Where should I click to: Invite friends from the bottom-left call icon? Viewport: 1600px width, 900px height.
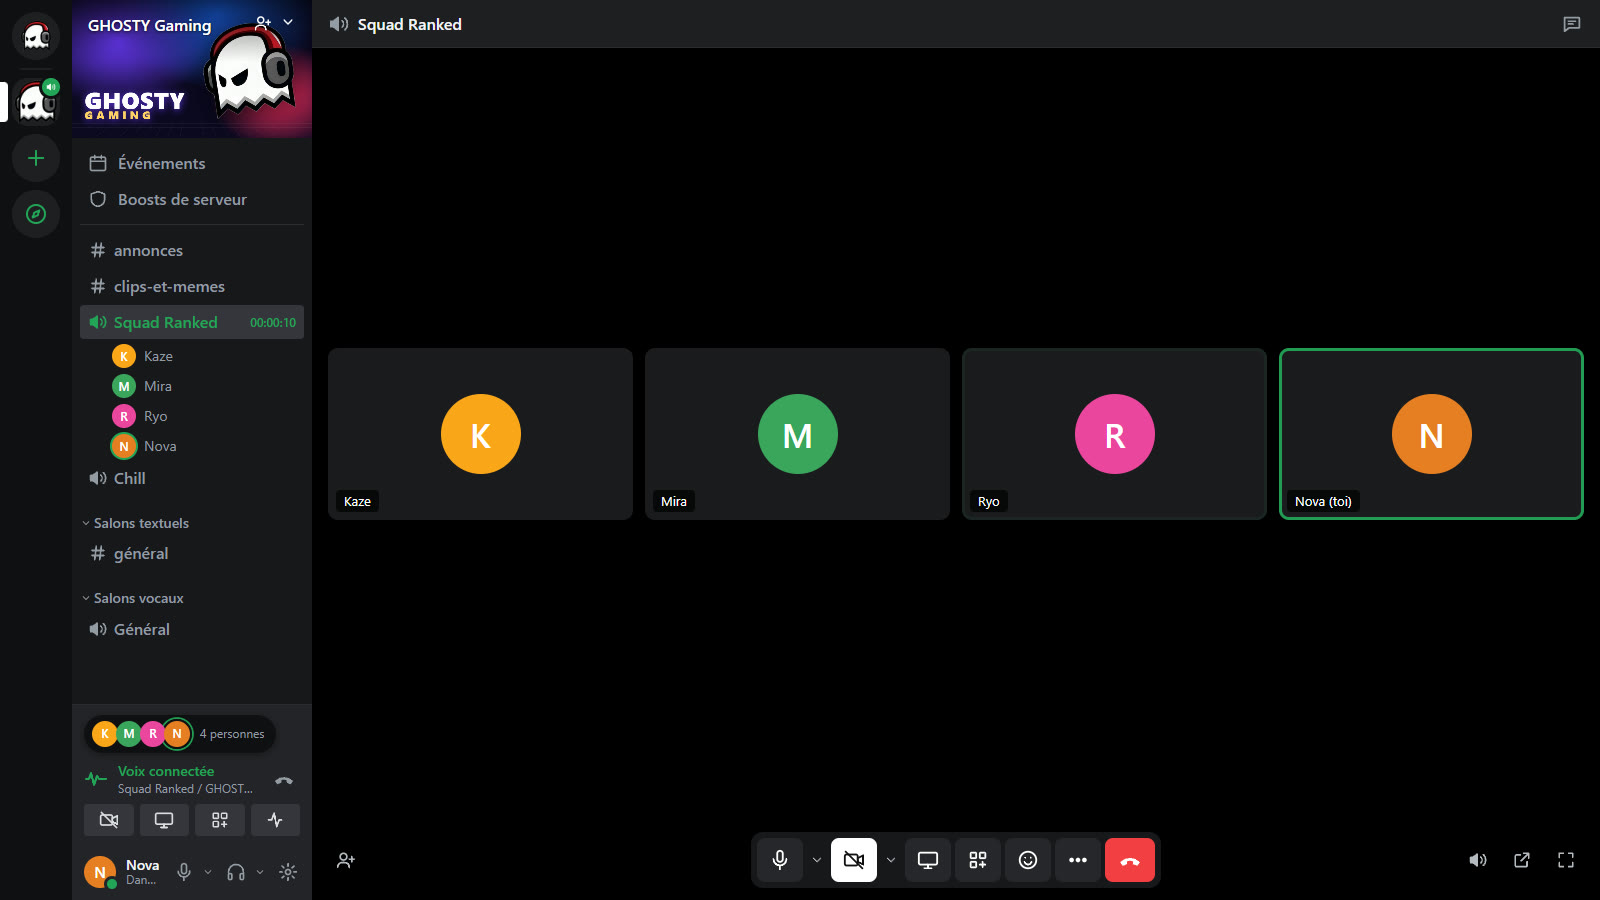[x=346, y=860]
